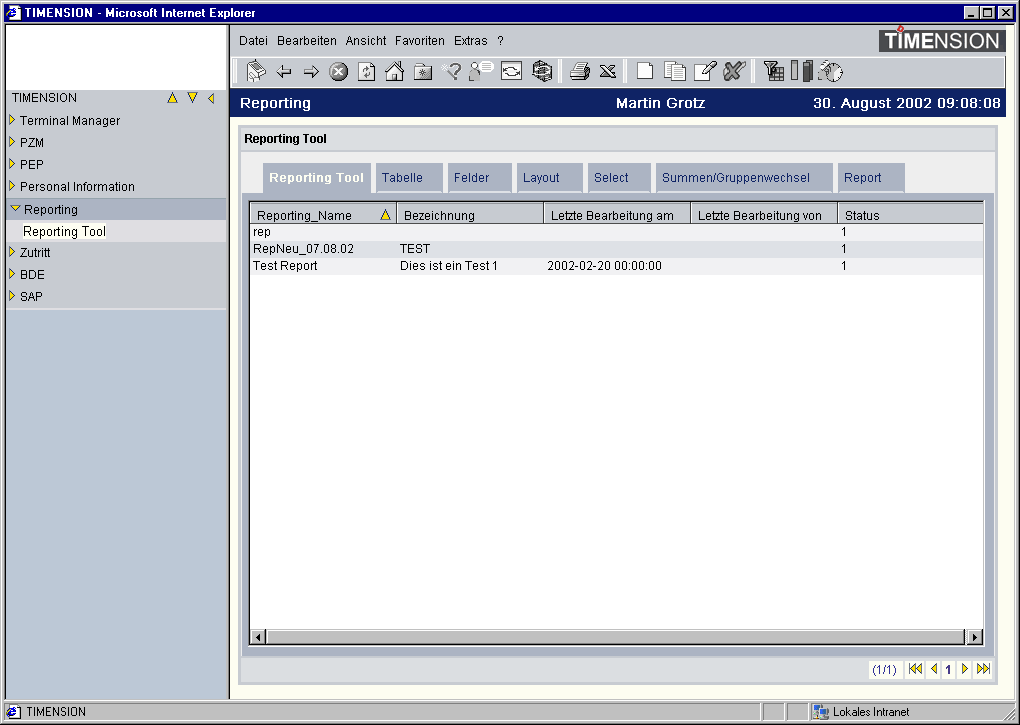Switch to the Summen/Gruppenwechsel tab
This screenshot has width=1020, height=725.
click(735, 178)
